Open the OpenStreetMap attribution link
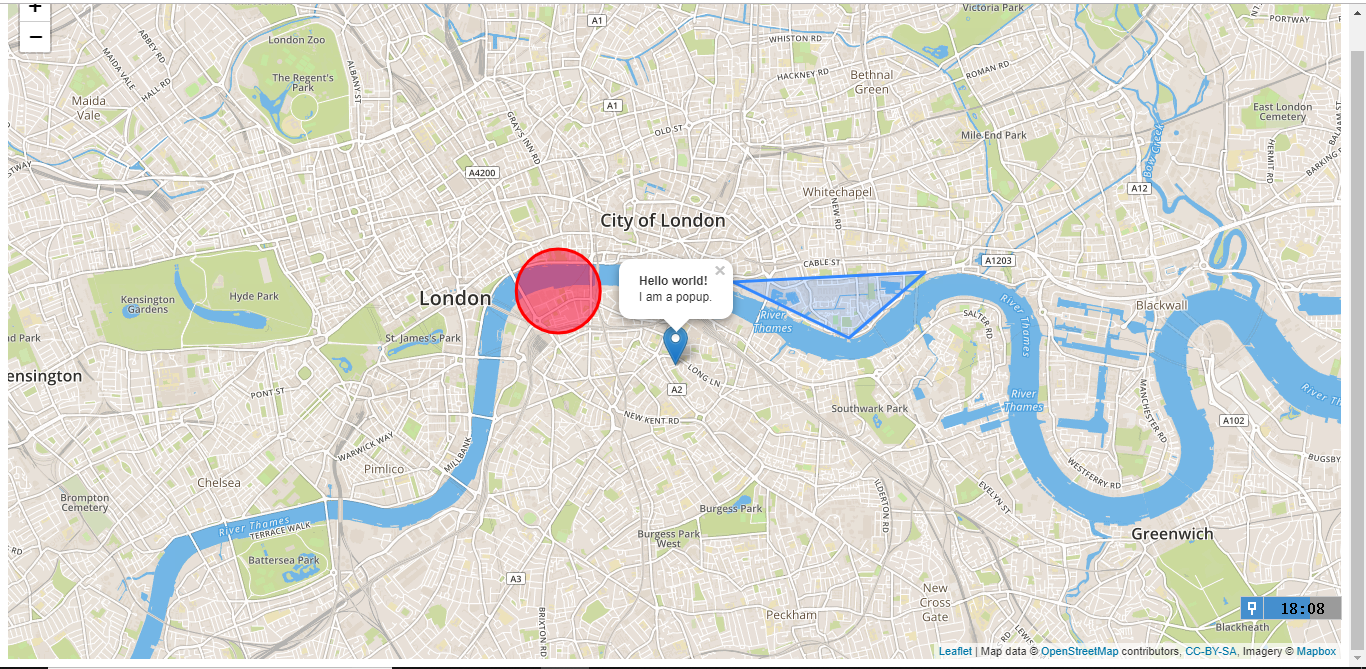1366x669 pixels. click(x=1079, y=651)
